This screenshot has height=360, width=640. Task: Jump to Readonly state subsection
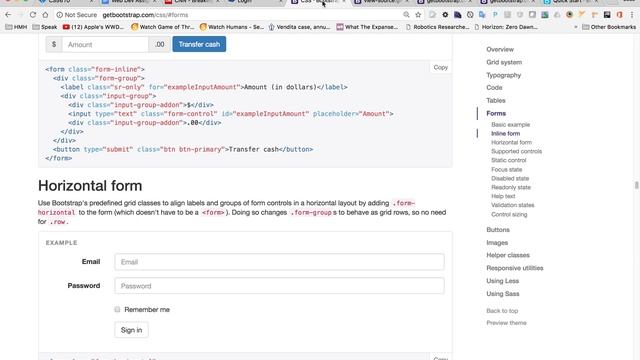(511, 187)
